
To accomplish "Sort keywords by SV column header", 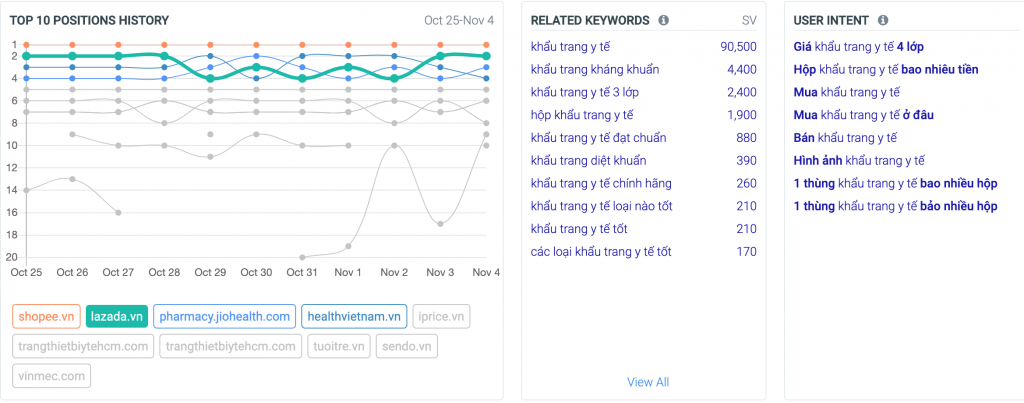I will (x=749, y=20).
